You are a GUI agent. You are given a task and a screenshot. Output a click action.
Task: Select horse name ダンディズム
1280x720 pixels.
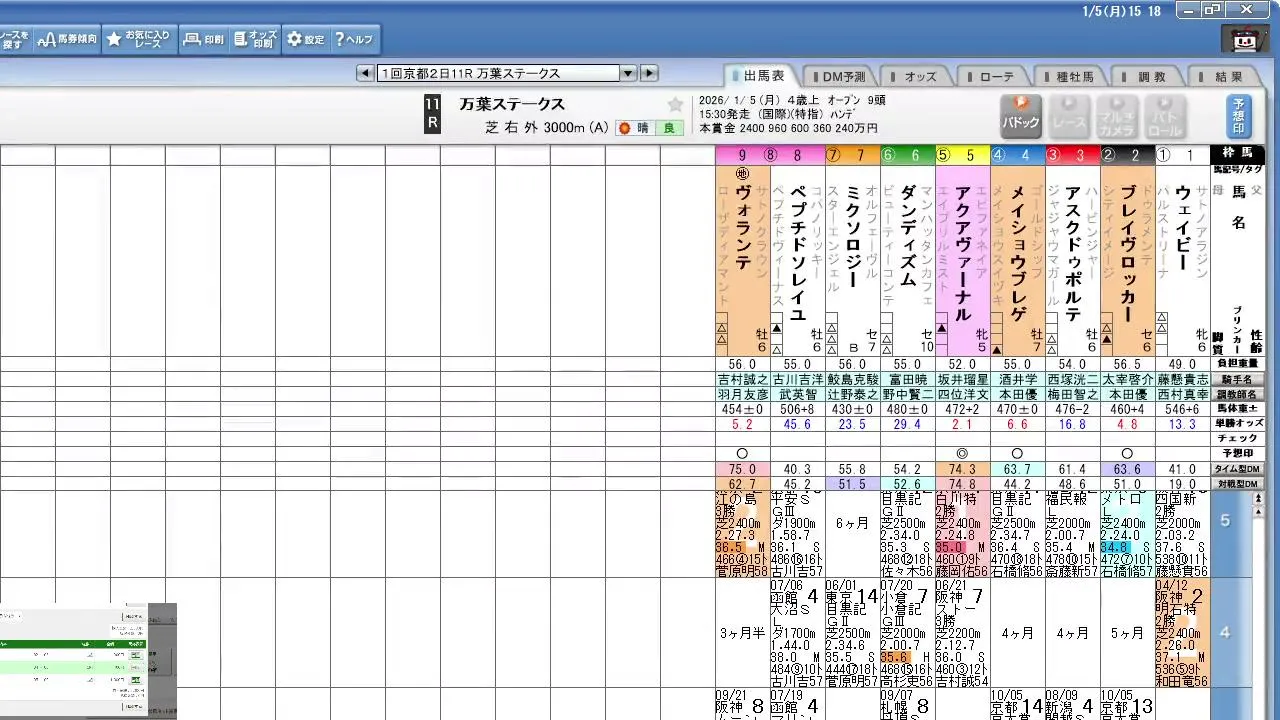907,236
